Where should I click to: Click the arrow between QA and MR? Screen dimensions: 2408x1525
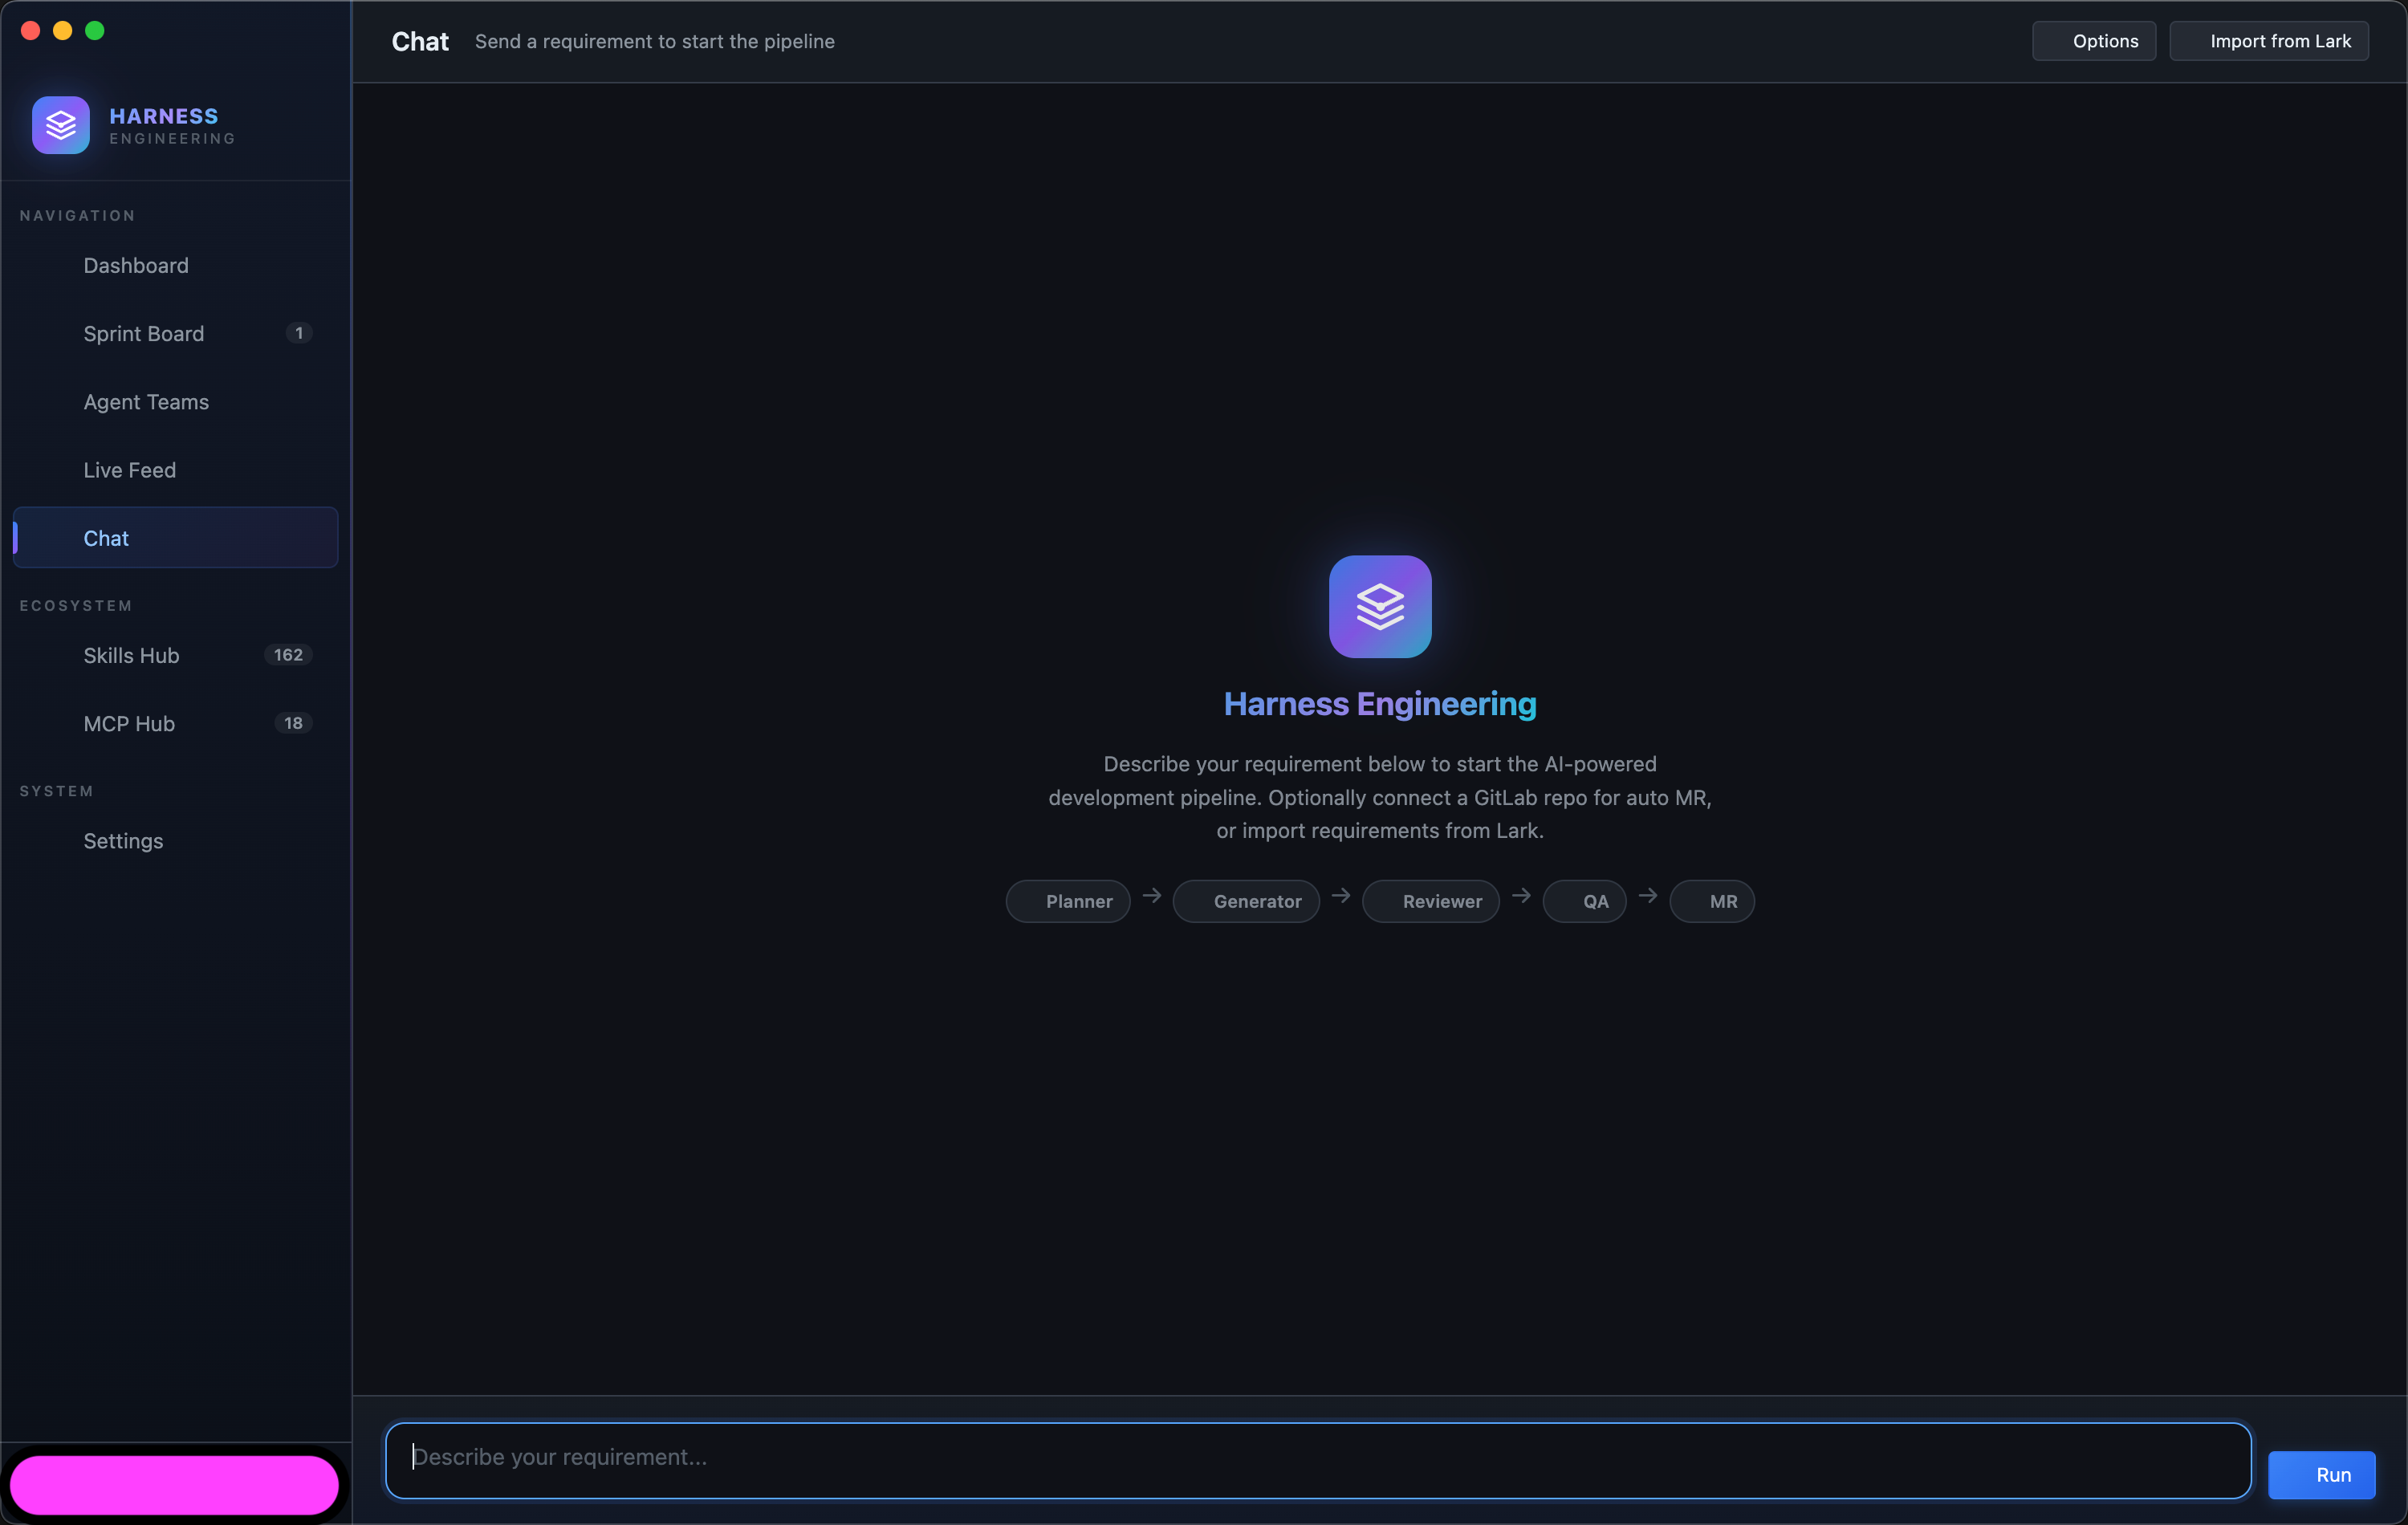1648,895
